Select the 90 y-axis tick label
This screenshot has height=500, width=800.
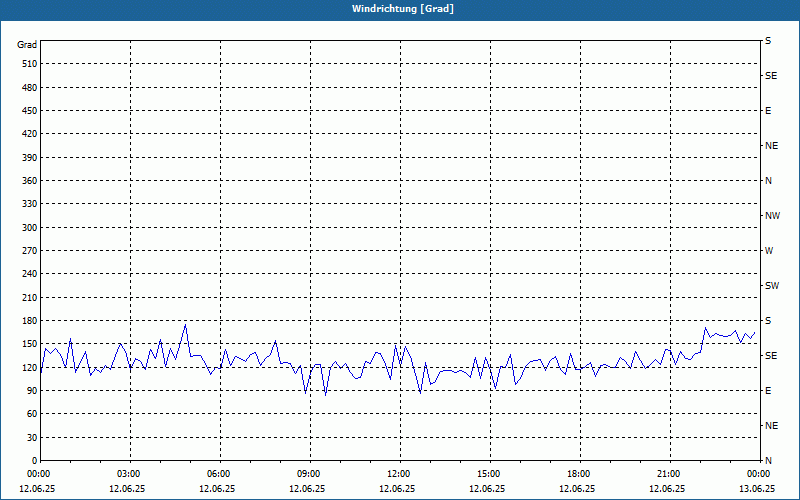click(32, 391)
